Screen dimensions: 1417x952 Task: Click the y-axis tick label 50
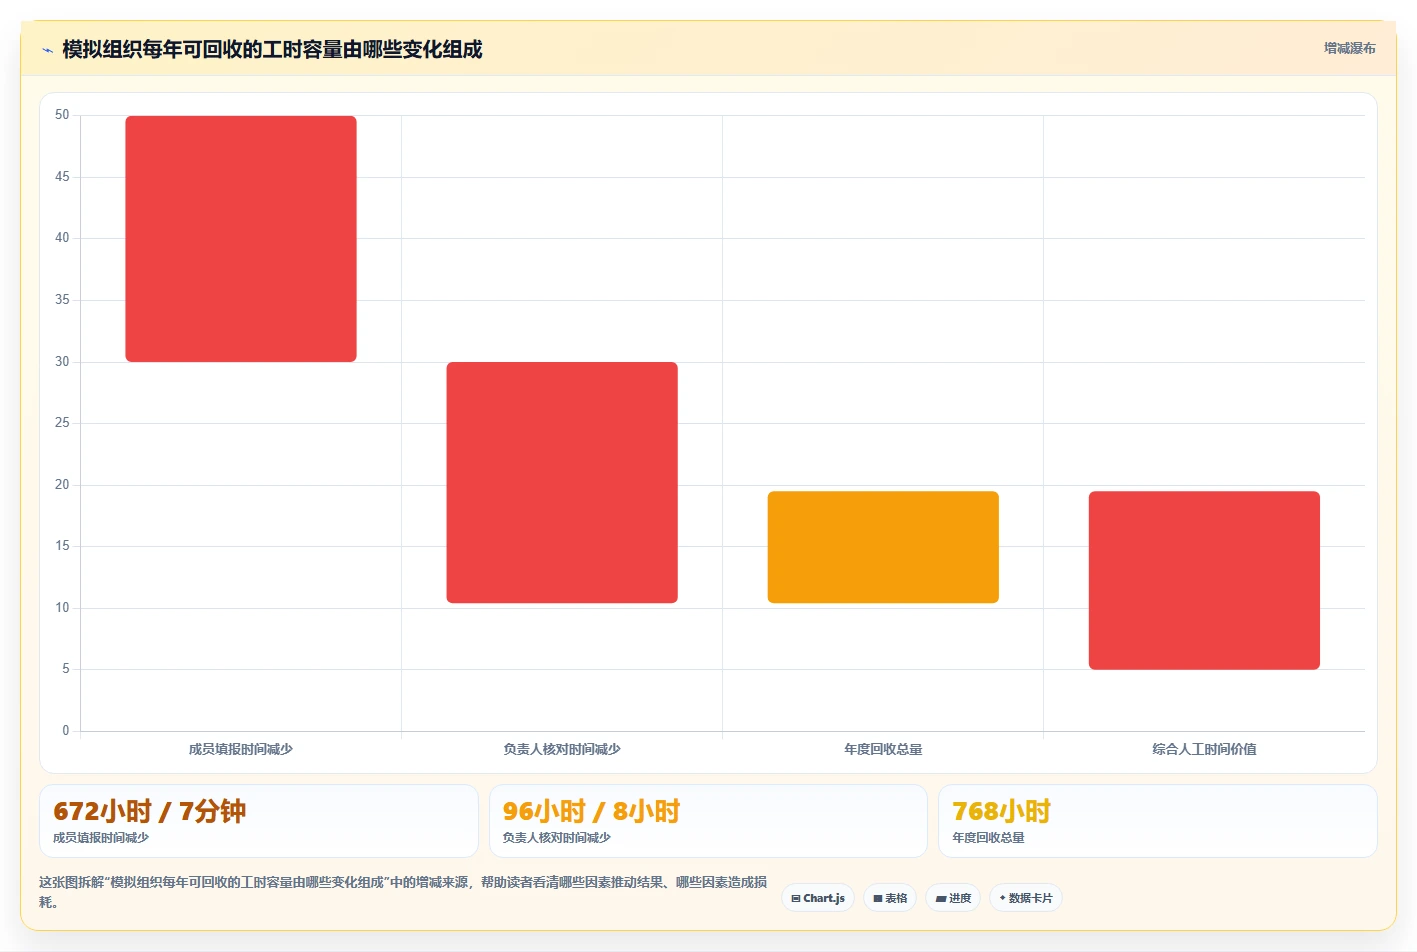[x=62, y=115]
